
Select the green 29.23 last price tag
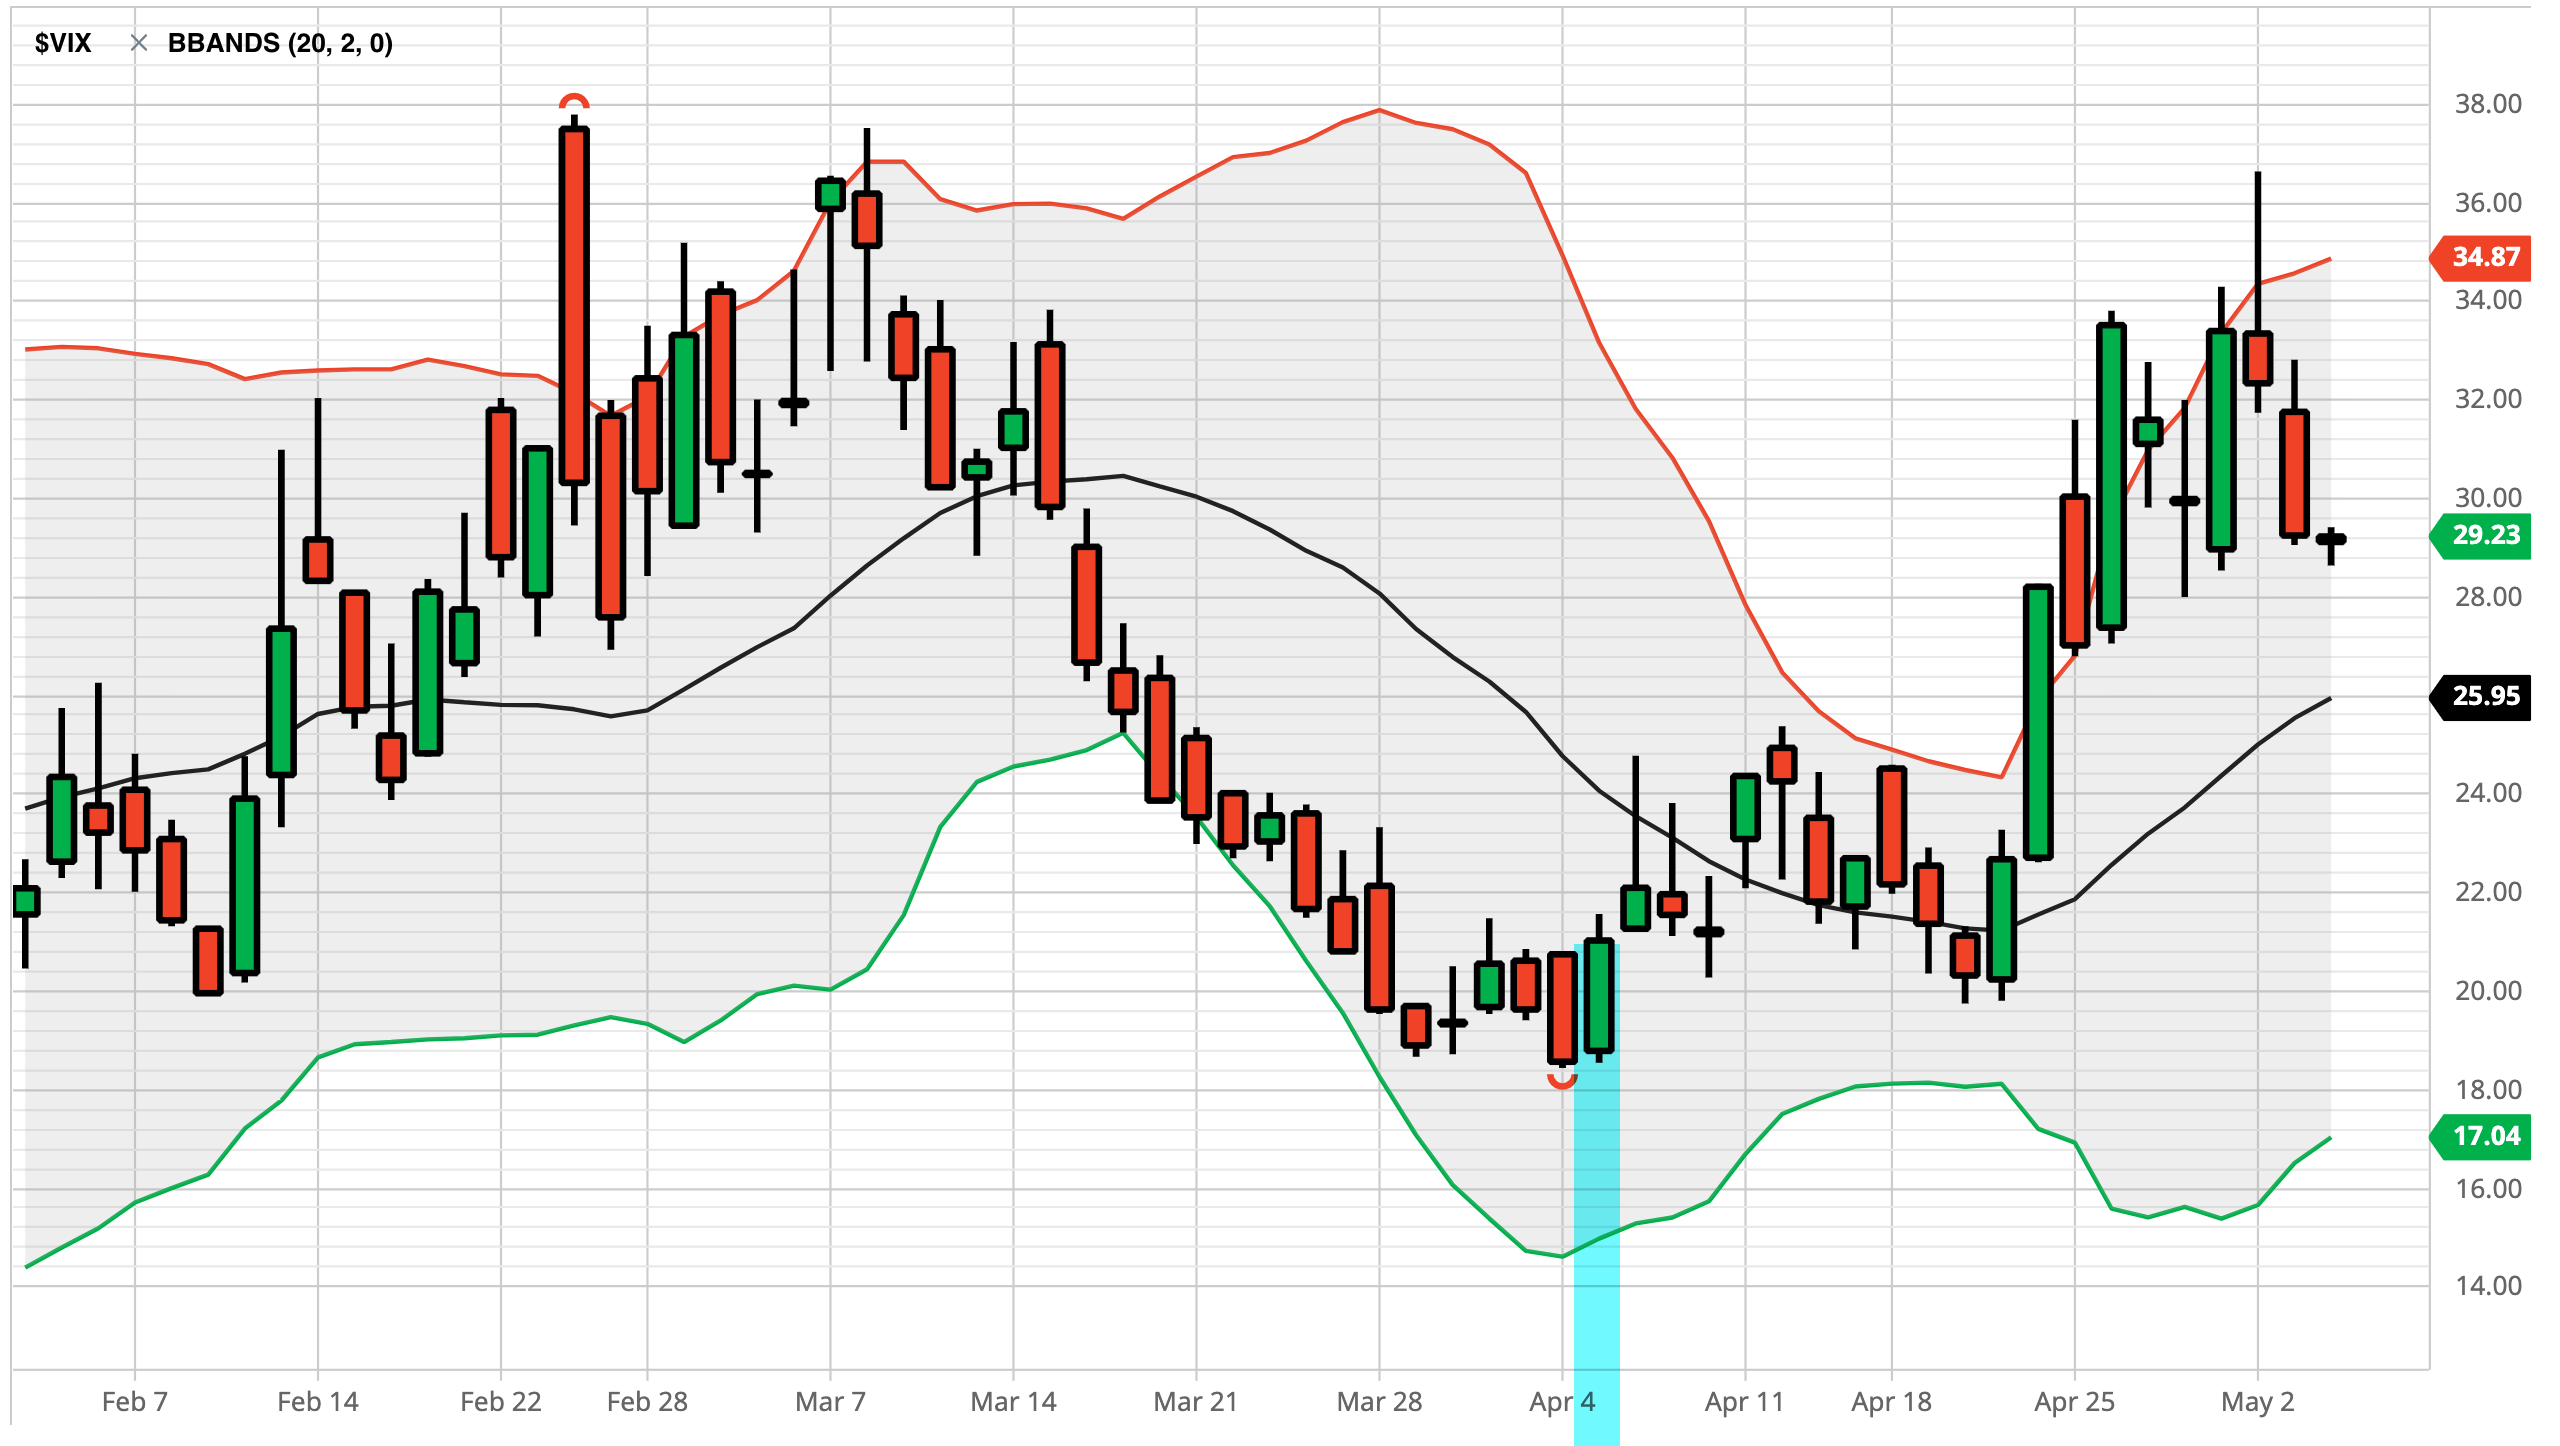[x=2484, y=535]
